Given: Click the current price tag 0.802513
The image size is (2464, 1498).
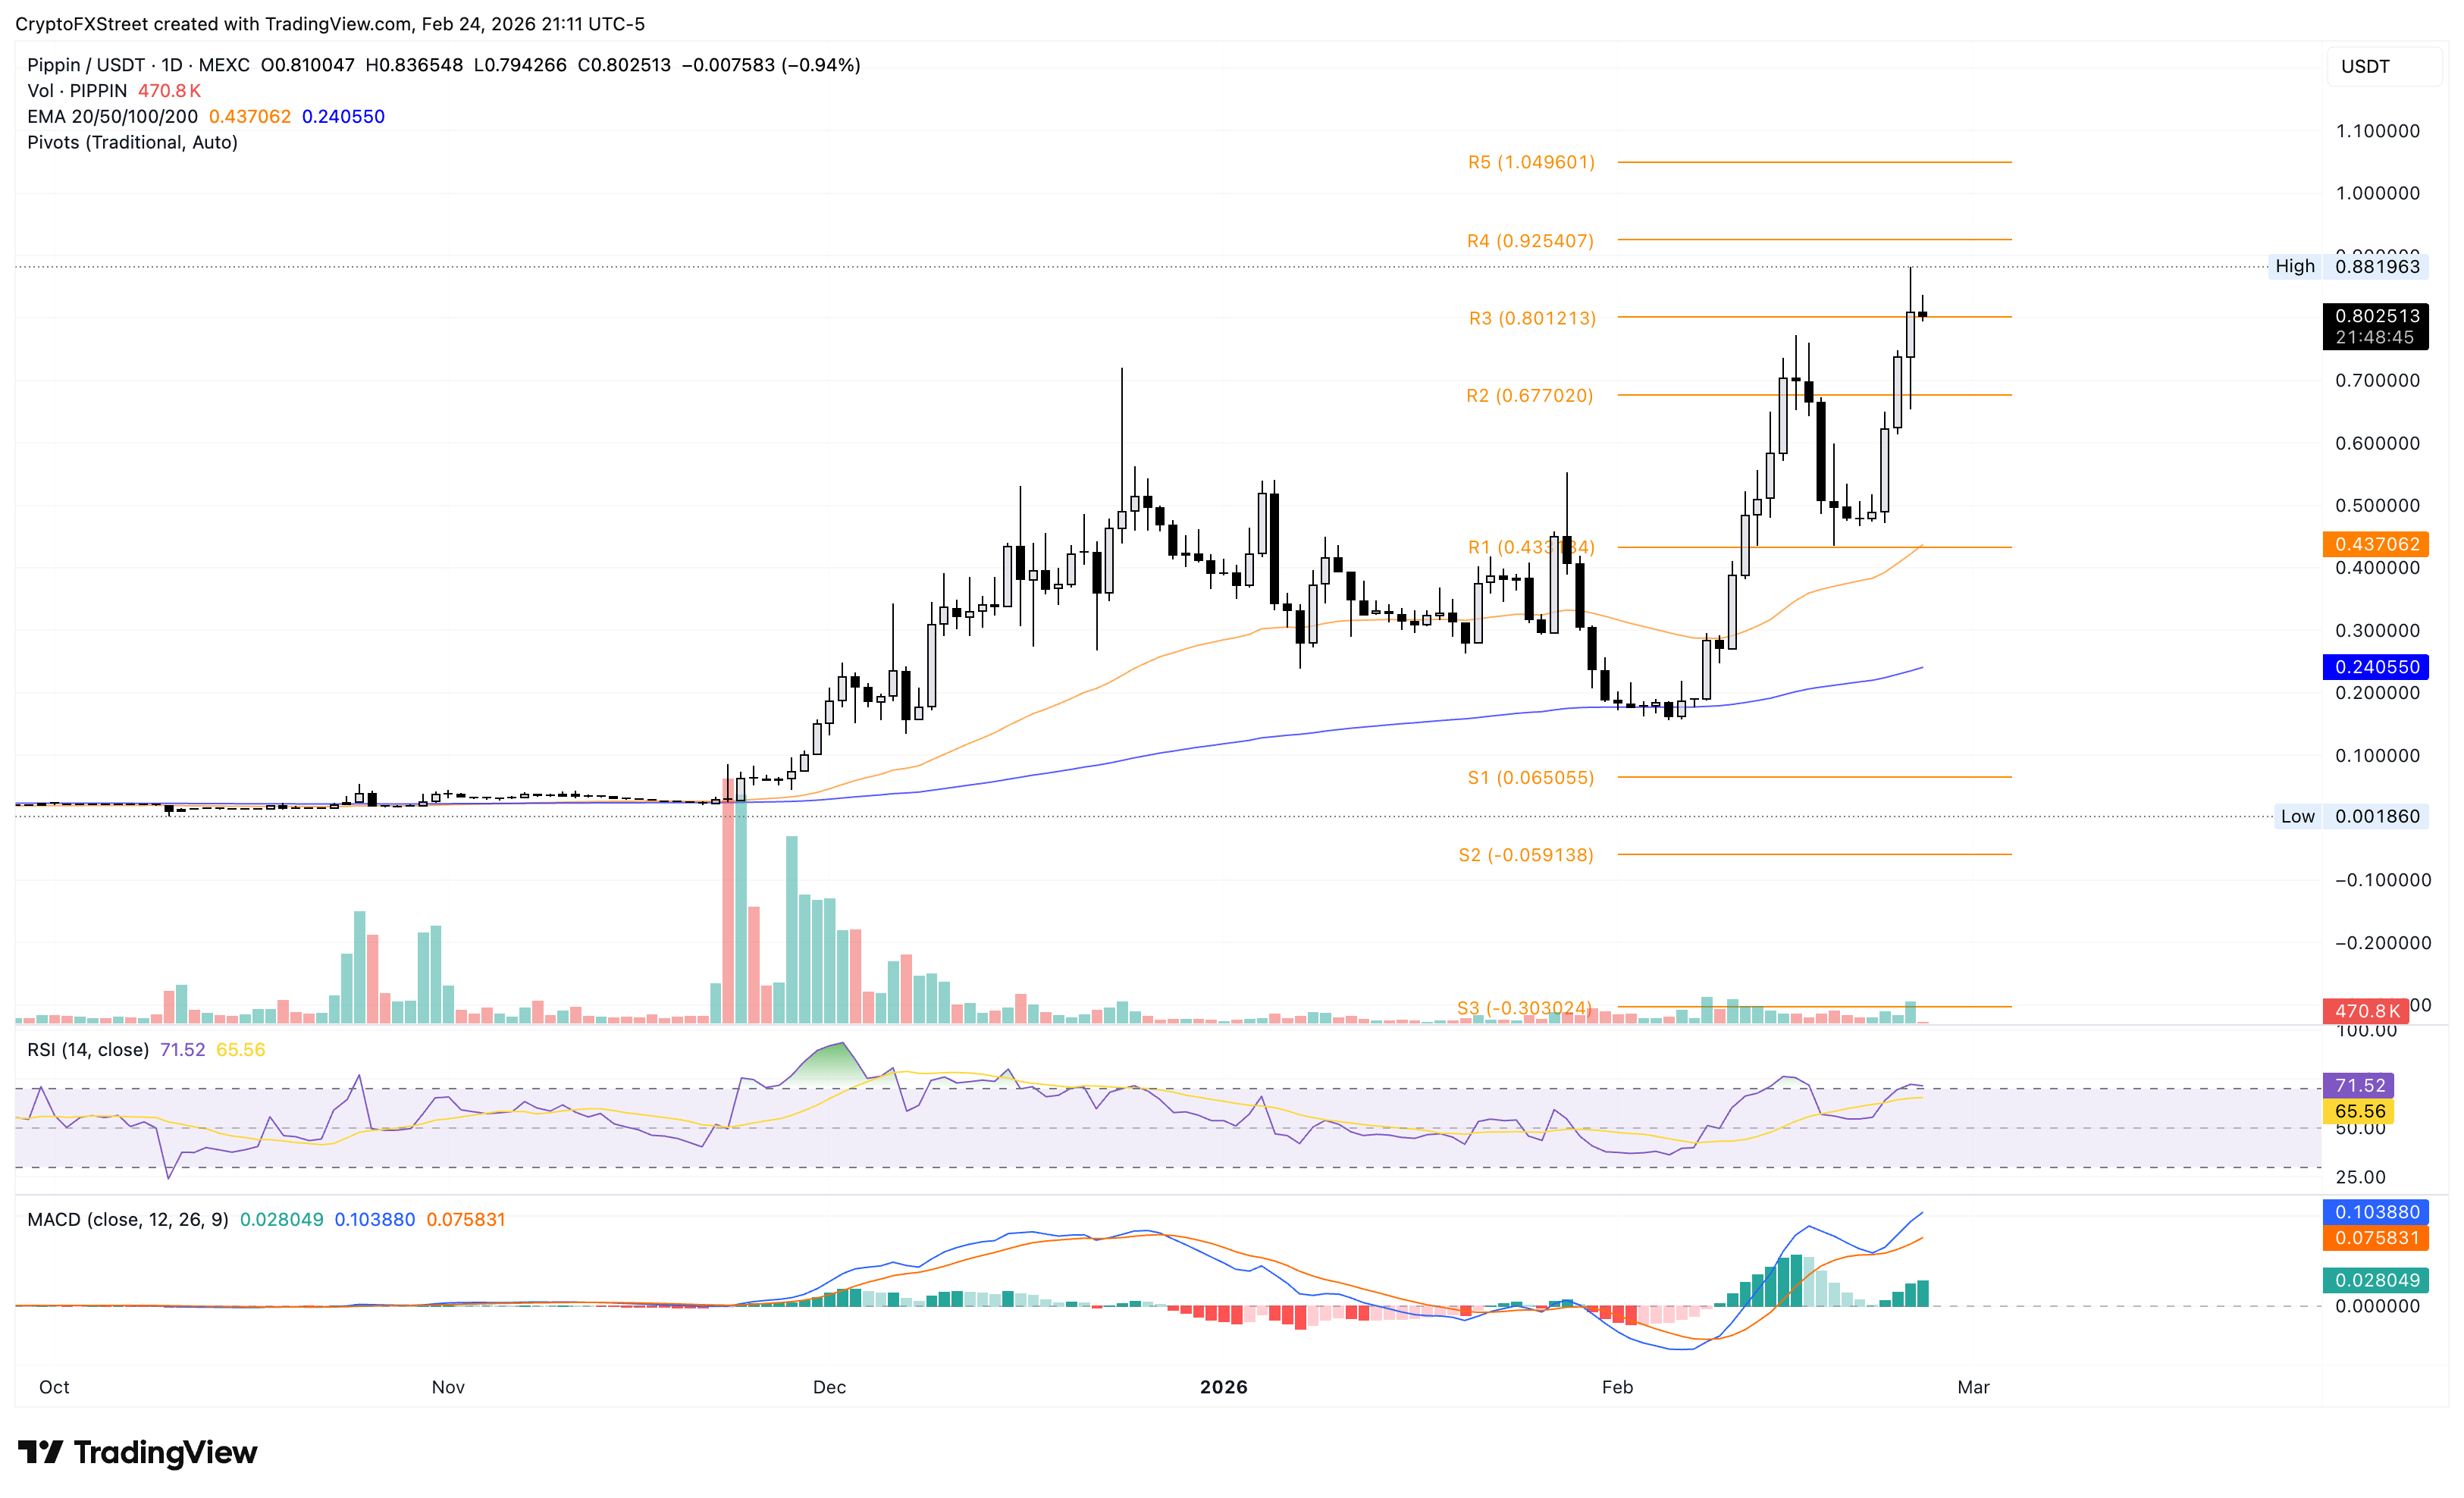Looking at the screenshot, I should (x=2376, y=316).
